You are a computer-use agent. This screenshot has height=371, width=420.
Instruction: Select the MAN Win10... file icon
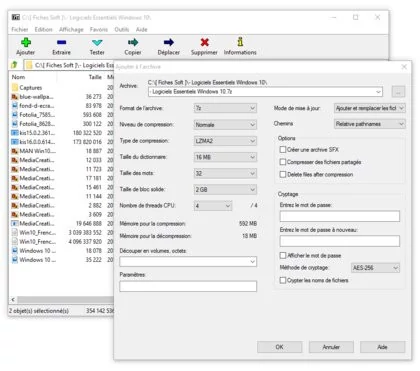(x=15, y=151)
